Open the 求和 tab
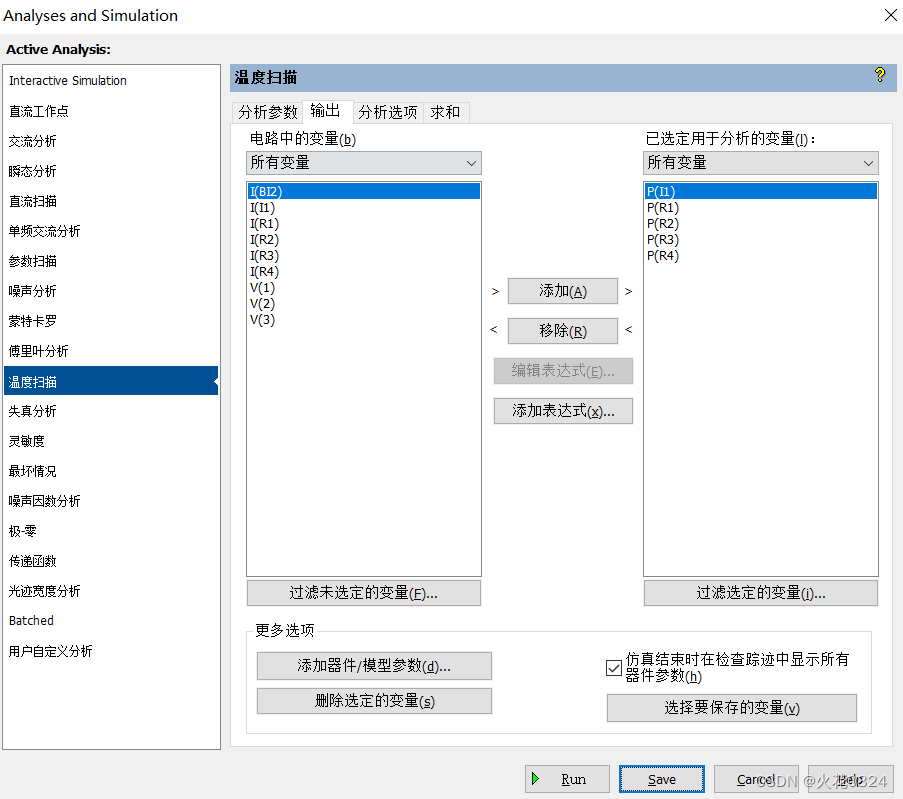 pyautogui.click(x=446, y=112)
